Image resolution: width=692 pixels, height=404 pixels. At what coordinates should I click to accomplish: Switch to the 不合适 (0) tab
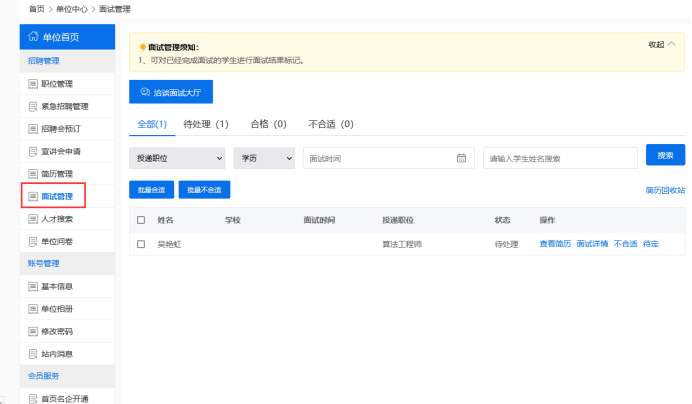(331, 124)
